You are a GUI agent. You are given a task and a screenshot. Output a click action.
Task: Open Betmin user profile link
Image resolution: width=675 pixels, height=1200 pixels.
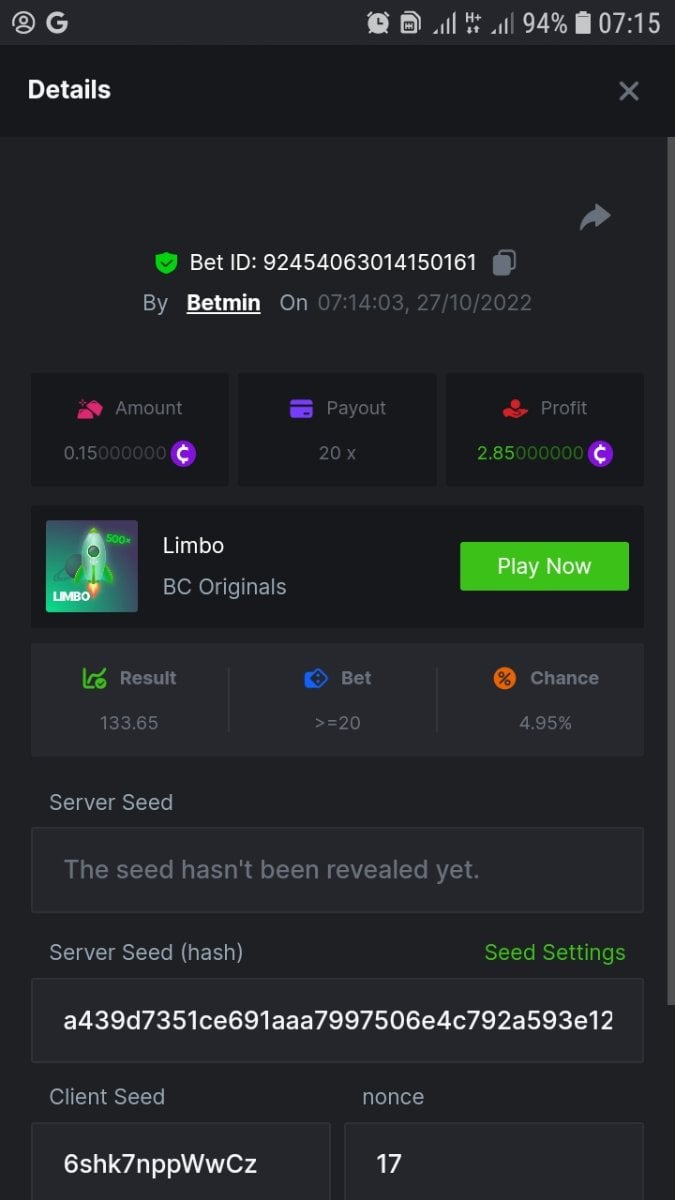pyautogui.click(x=223, y=303)
